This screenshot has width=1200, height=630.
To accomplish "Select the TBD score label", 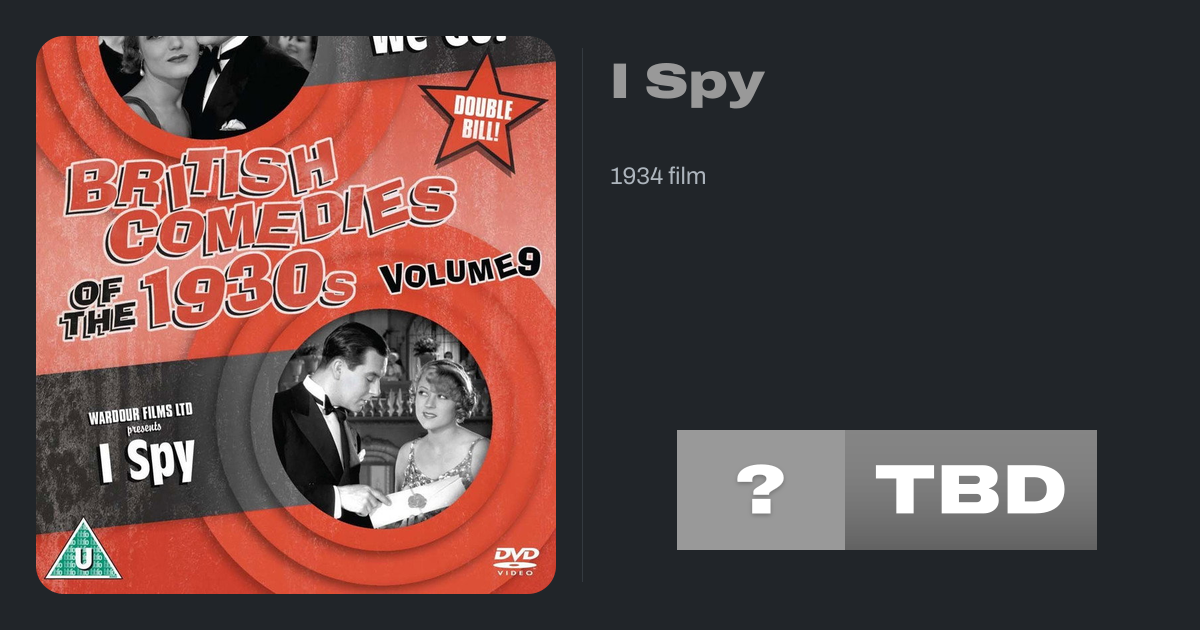I will (x=971, y=490).
